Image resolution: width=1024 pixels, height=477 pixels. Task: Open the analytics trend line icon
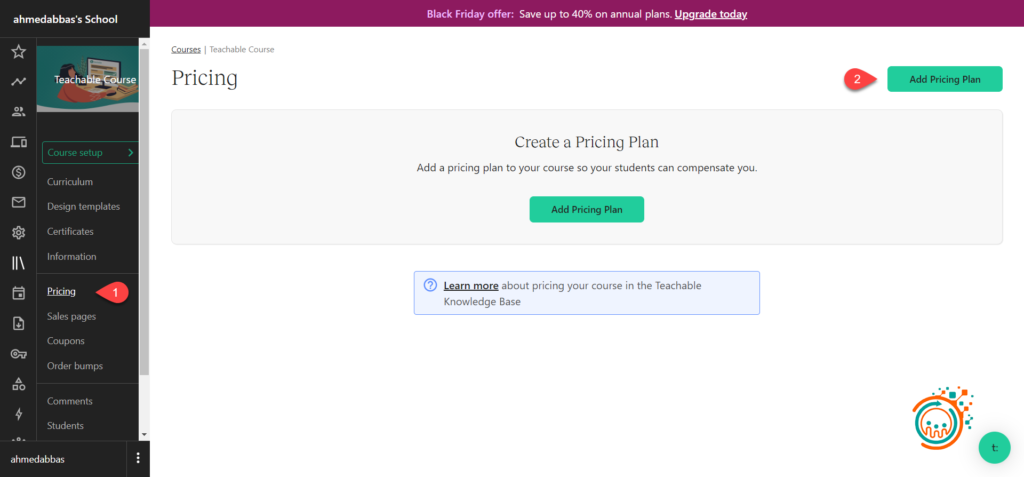[x=18, y=82]
